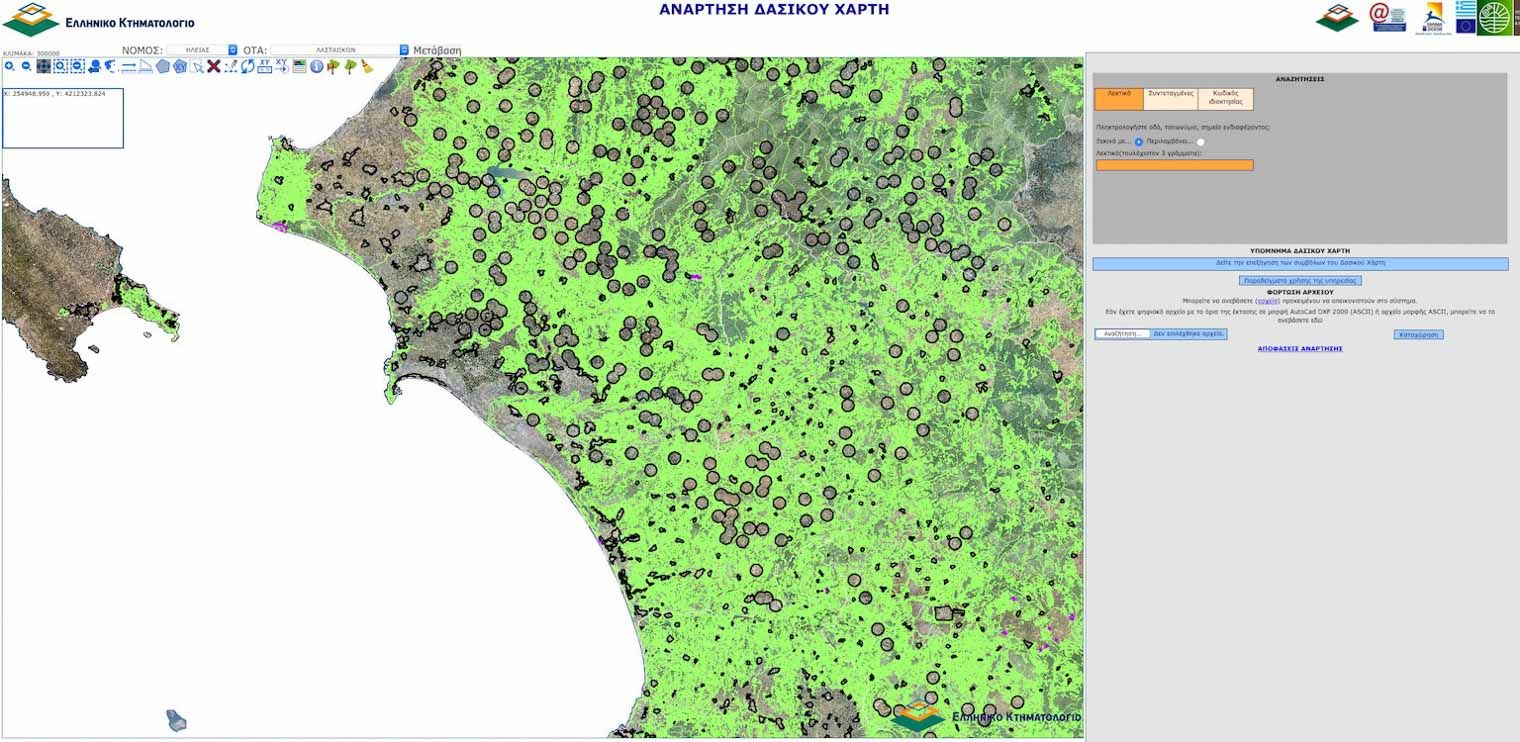This screenshot has height=742, width=1520.
Task: Select the 'Περιλαμβάνει' radio option
Action: click(1200, 142)
